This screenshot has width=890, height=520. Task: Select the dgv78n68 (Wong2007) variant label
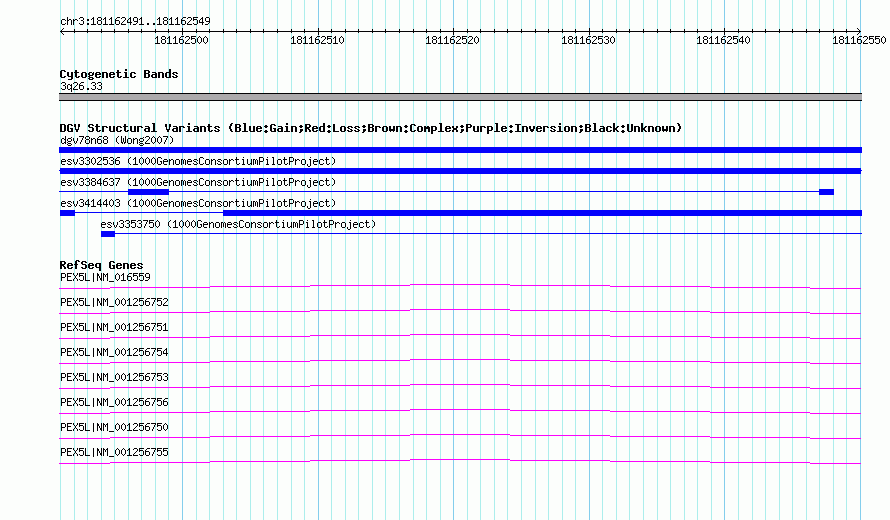click(x=117, y=140)
